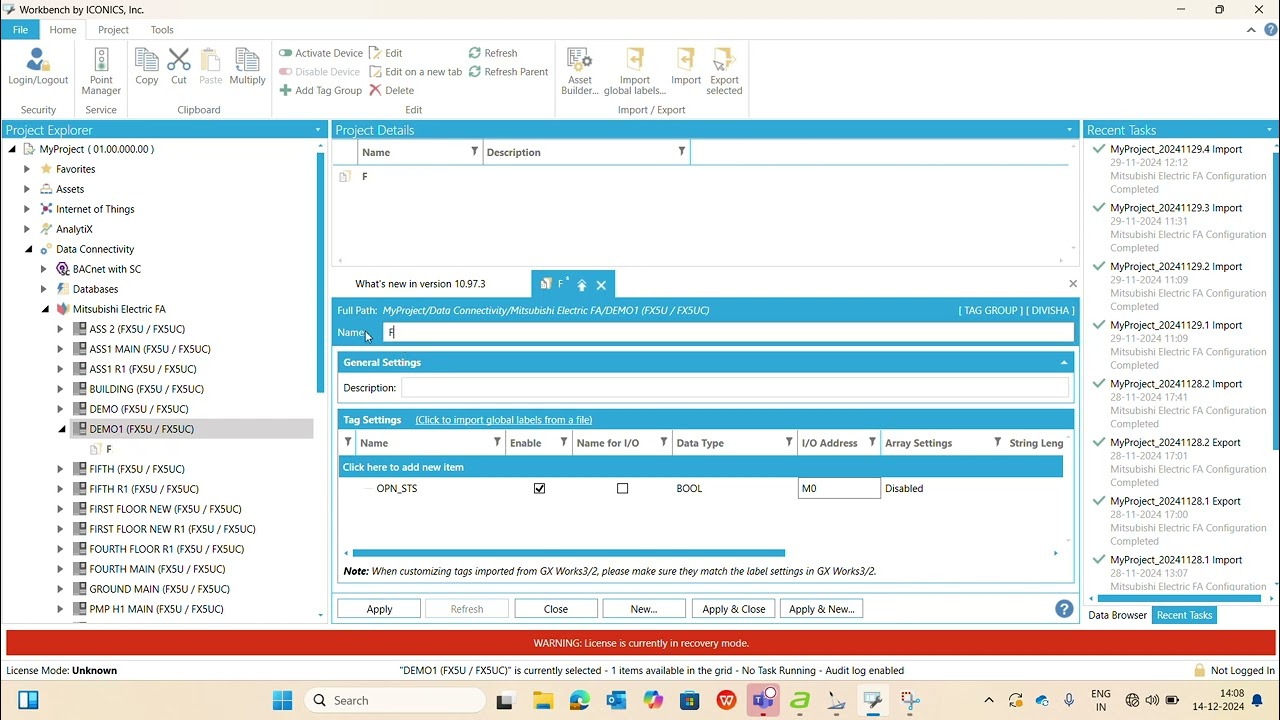Click the Import icon in the ribbon
The height and width of the screenshot is (720, 1280).
coord(686,66)
